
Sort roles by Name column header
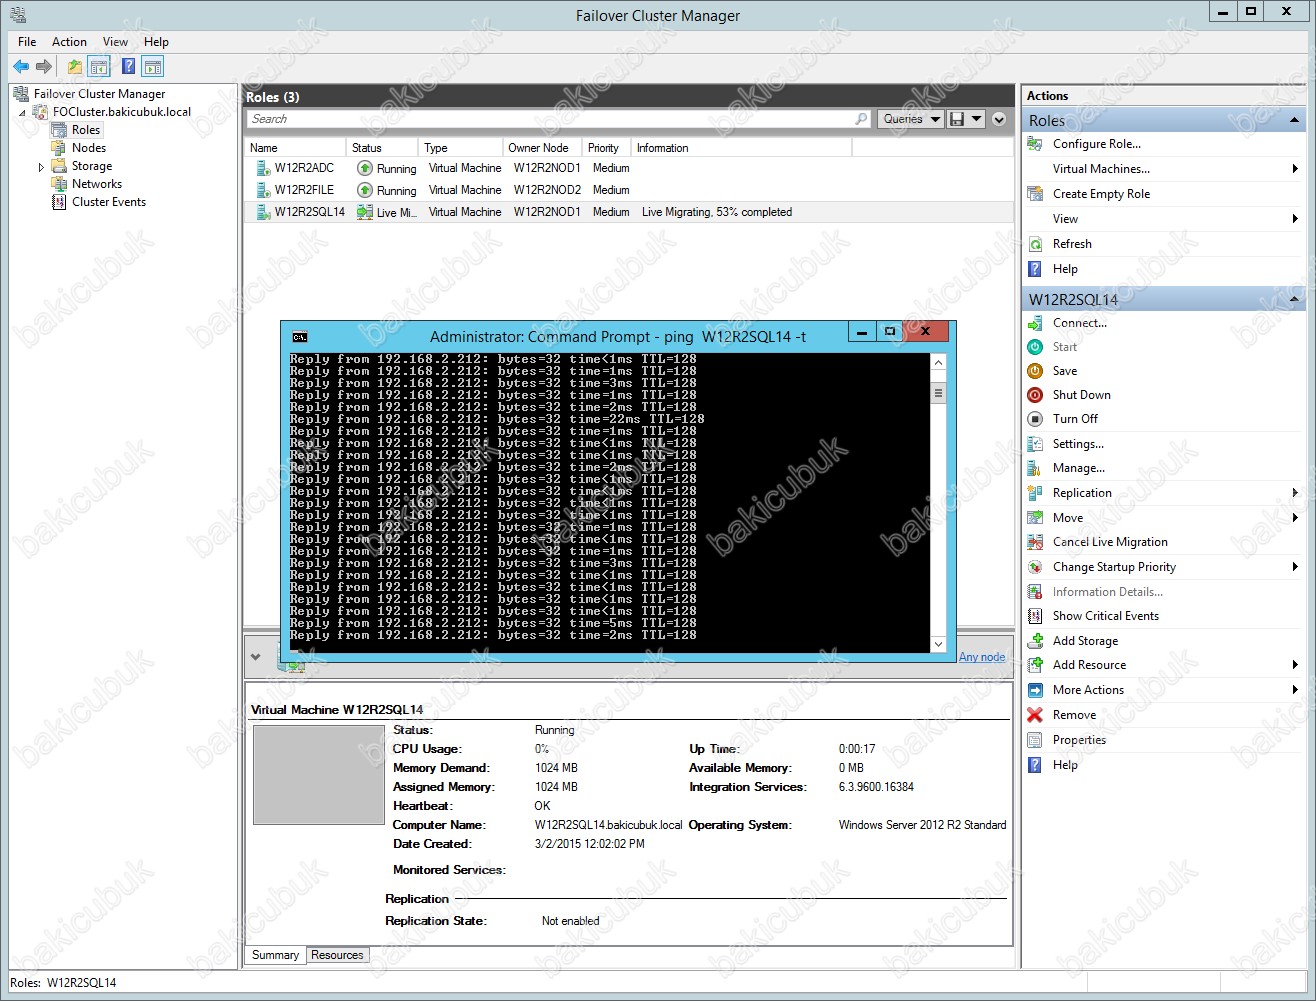(296, 148)
